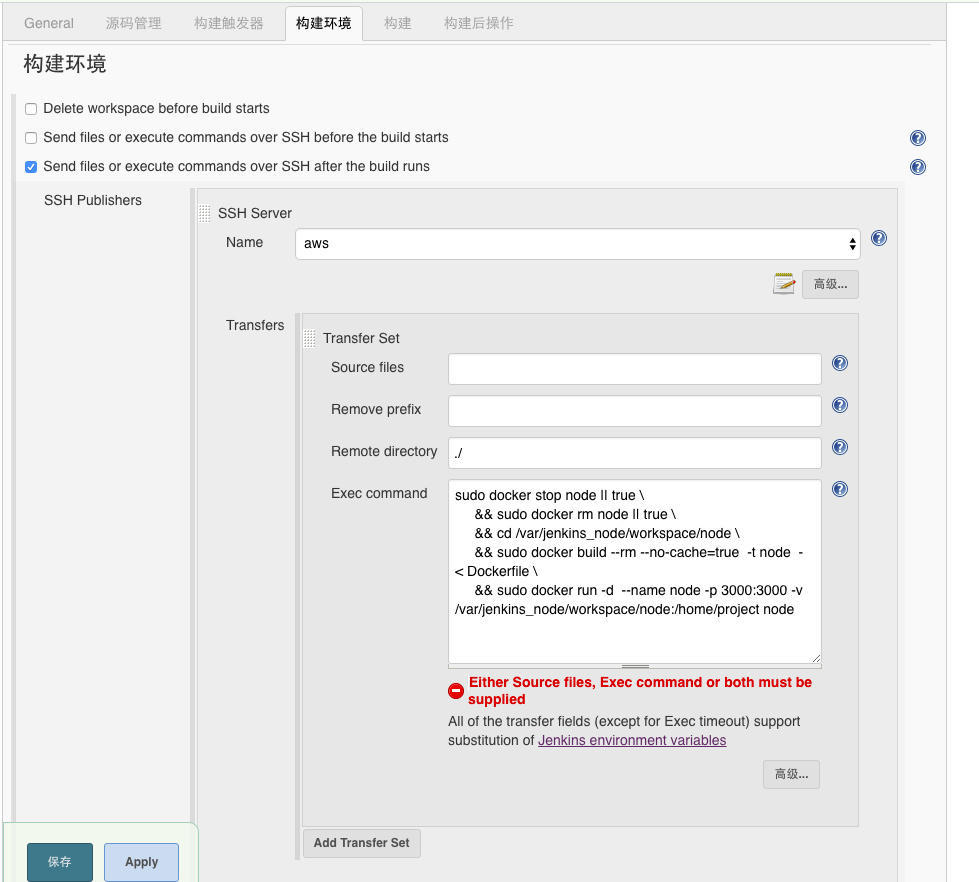This screenshot has width=979, height=882.
Task: Open help for SSH after build option
Action: 917,167
